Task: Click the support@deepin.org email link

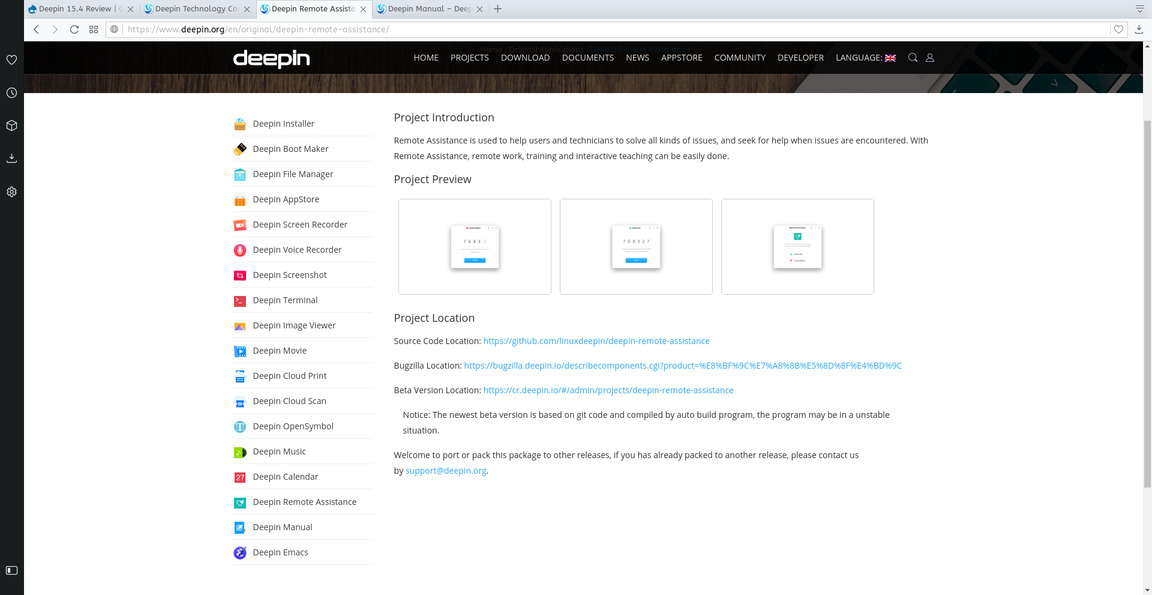Action: click(446, 471)
